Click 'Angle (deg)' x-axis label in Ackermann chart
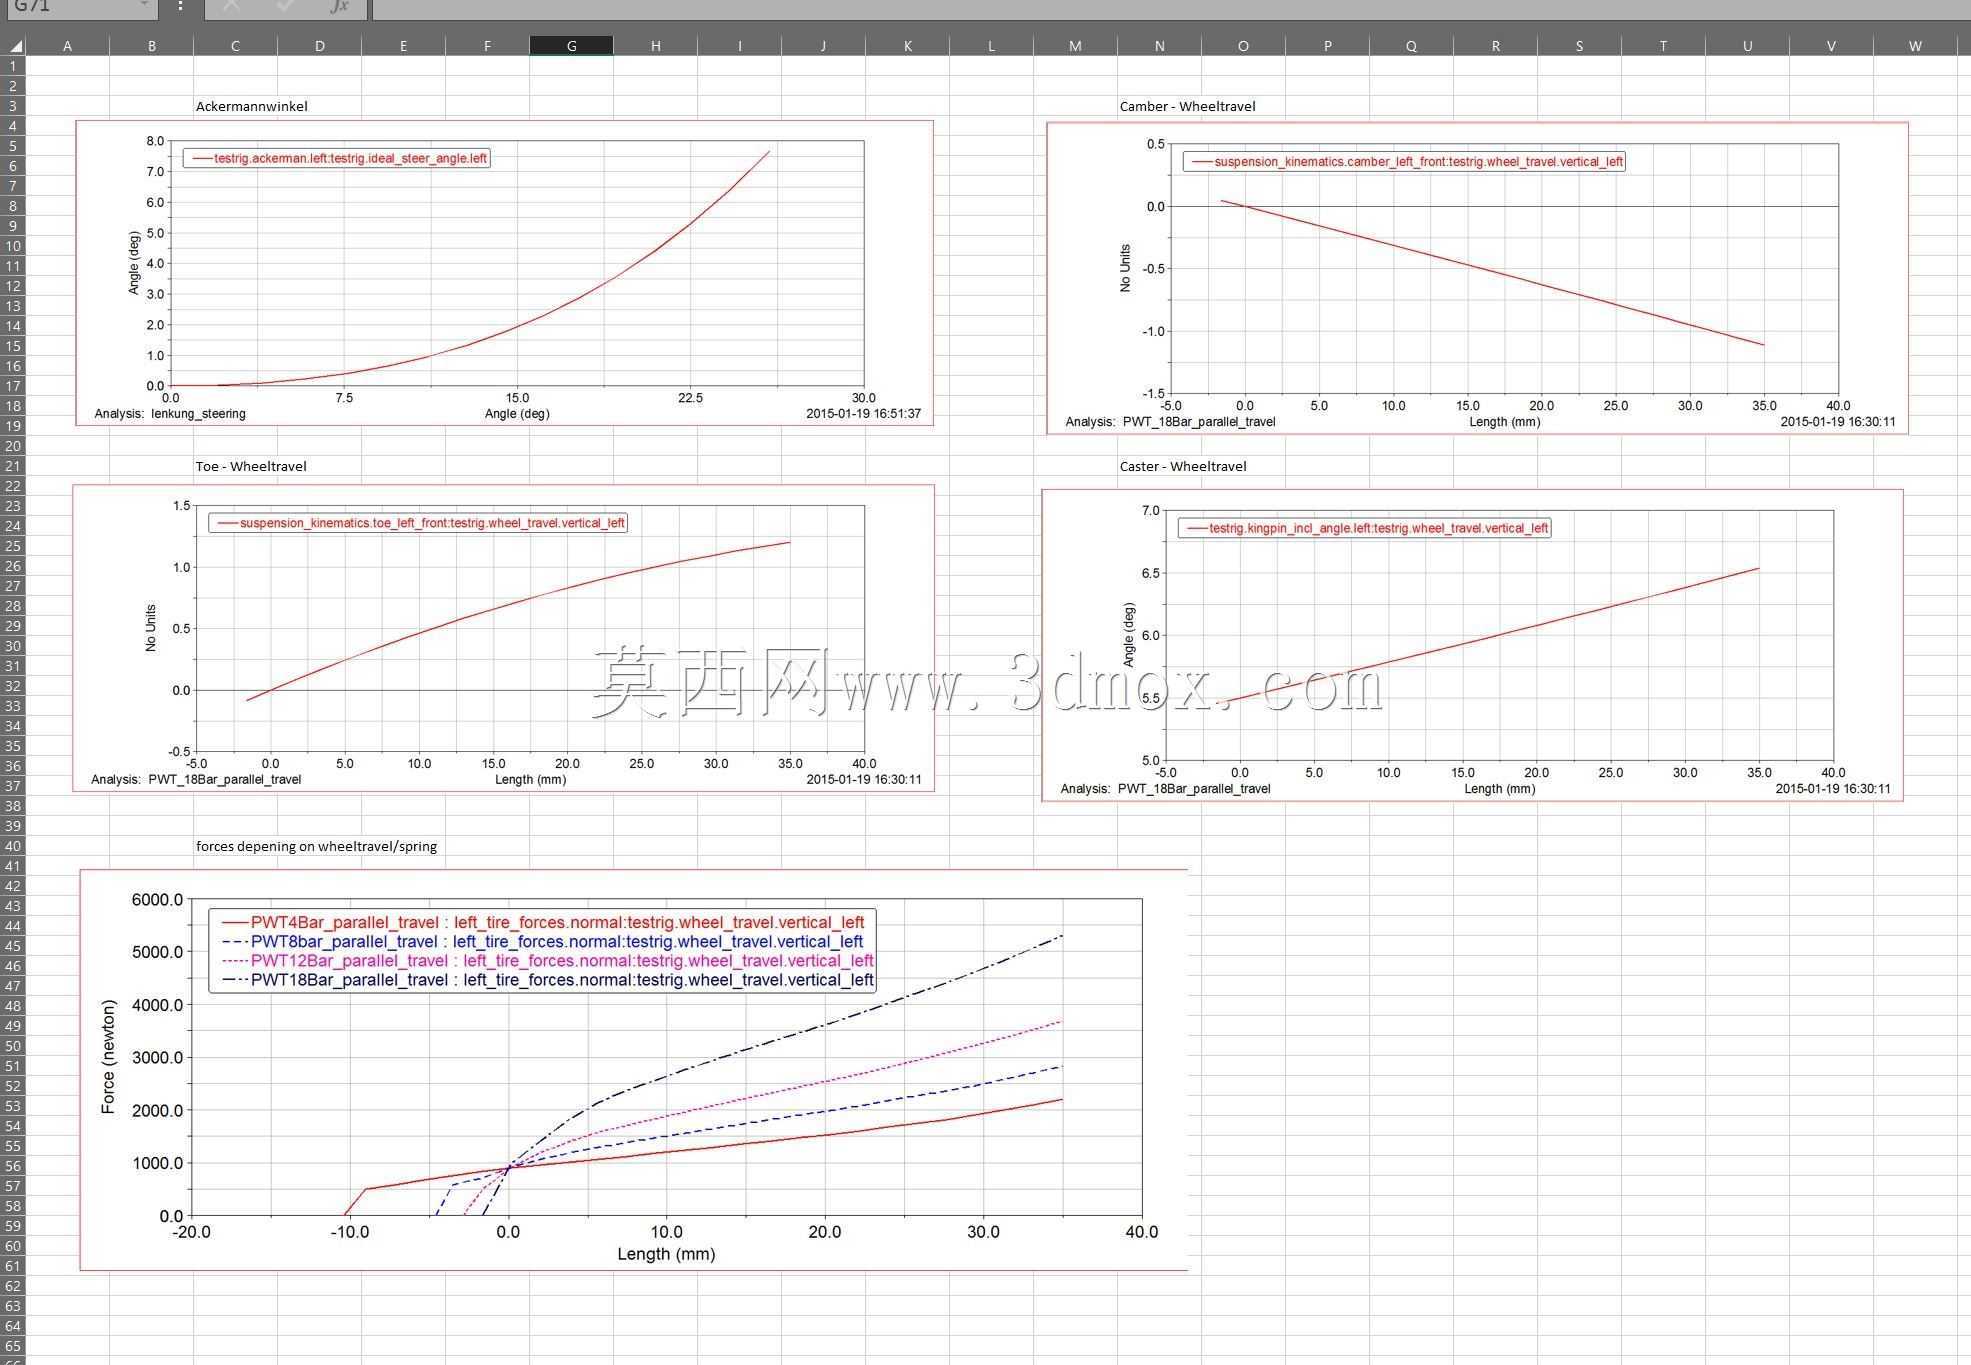This screenshot has height=1365, width=1971. 517,413
